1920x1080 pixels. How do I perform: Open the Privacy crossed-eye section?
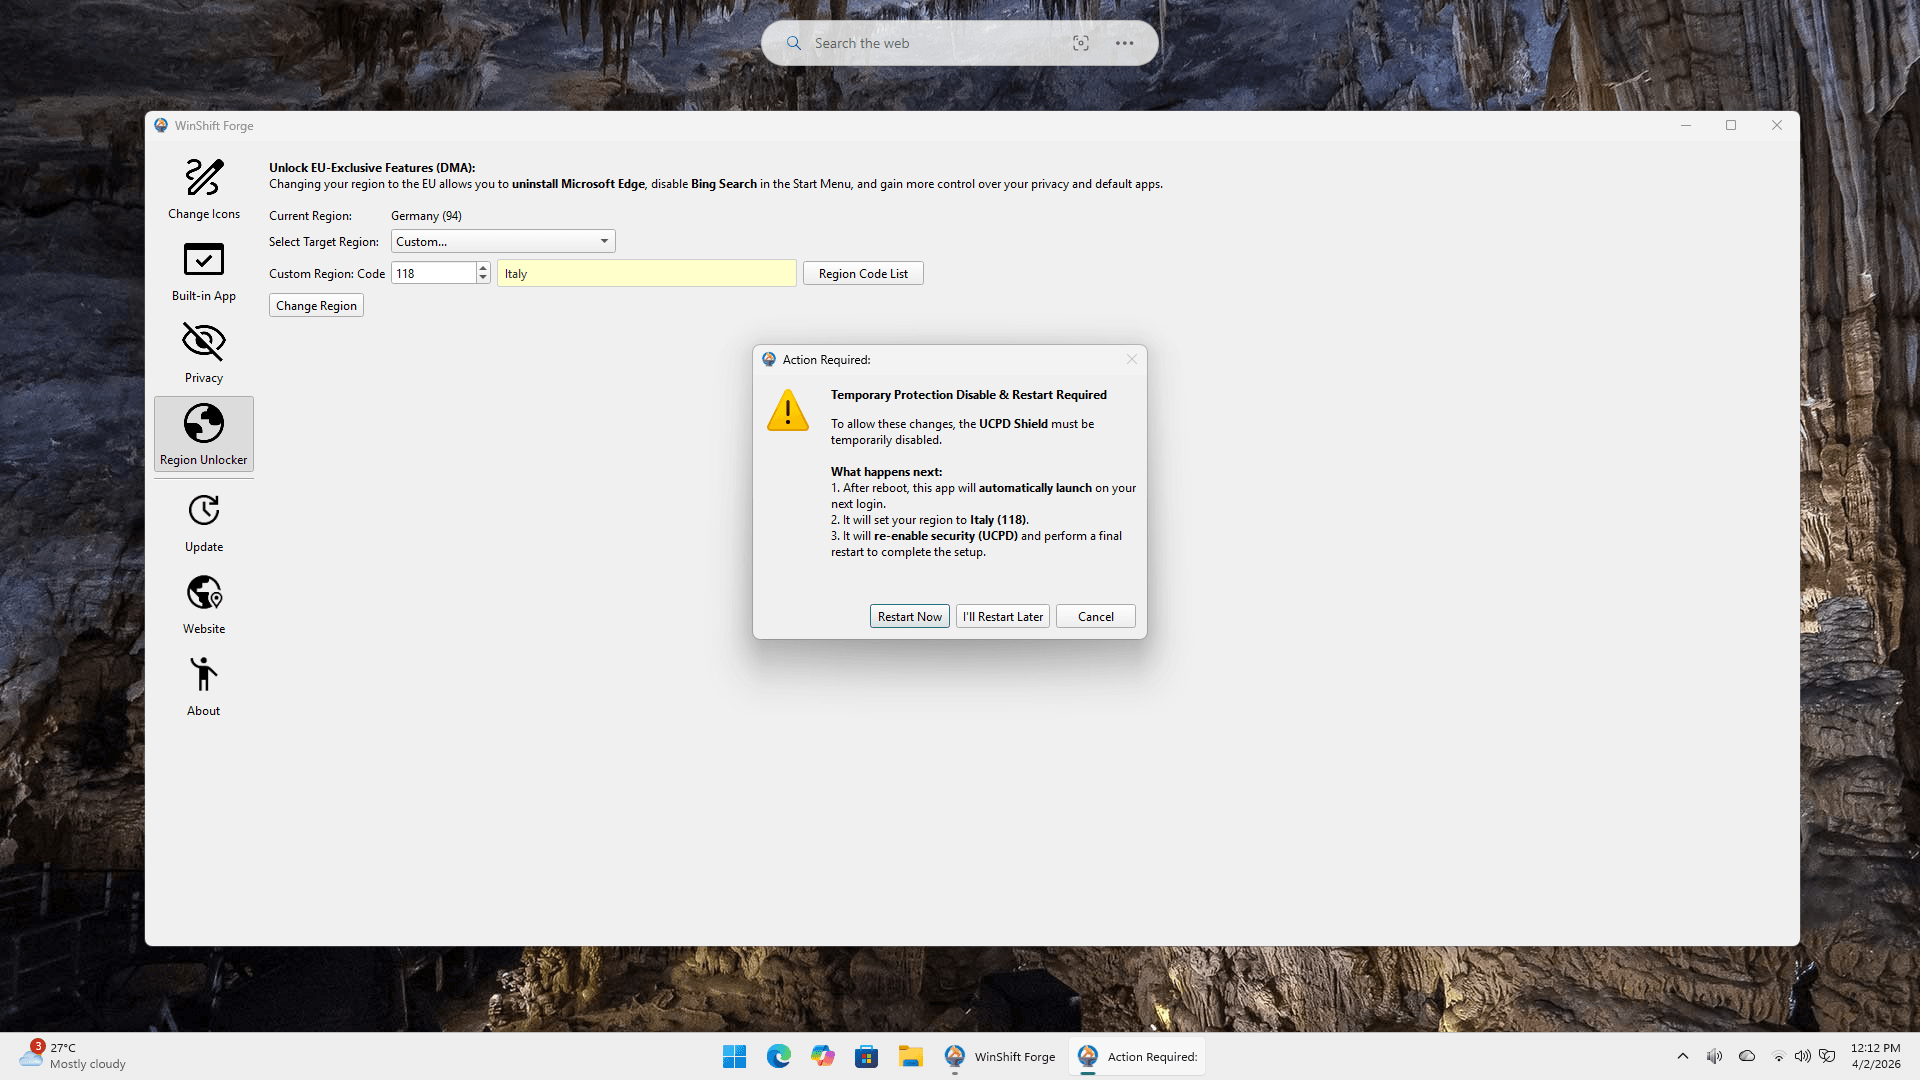(204, 352)
